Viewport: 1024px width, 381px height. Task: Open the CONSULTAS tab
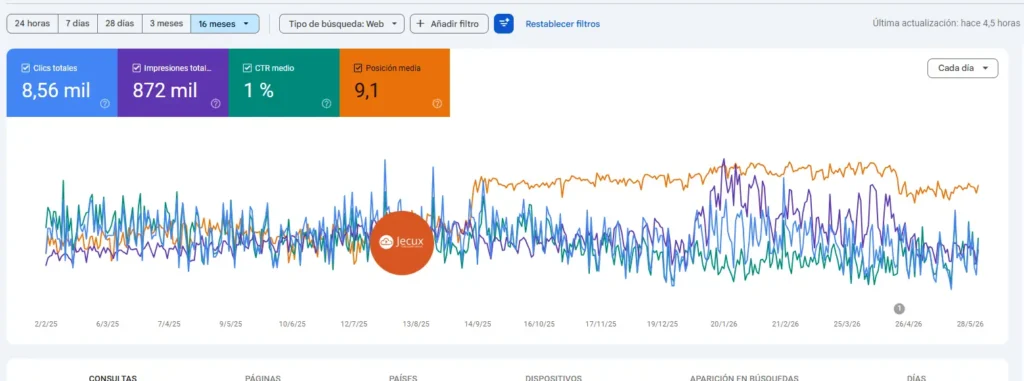(x=112, y=378)
